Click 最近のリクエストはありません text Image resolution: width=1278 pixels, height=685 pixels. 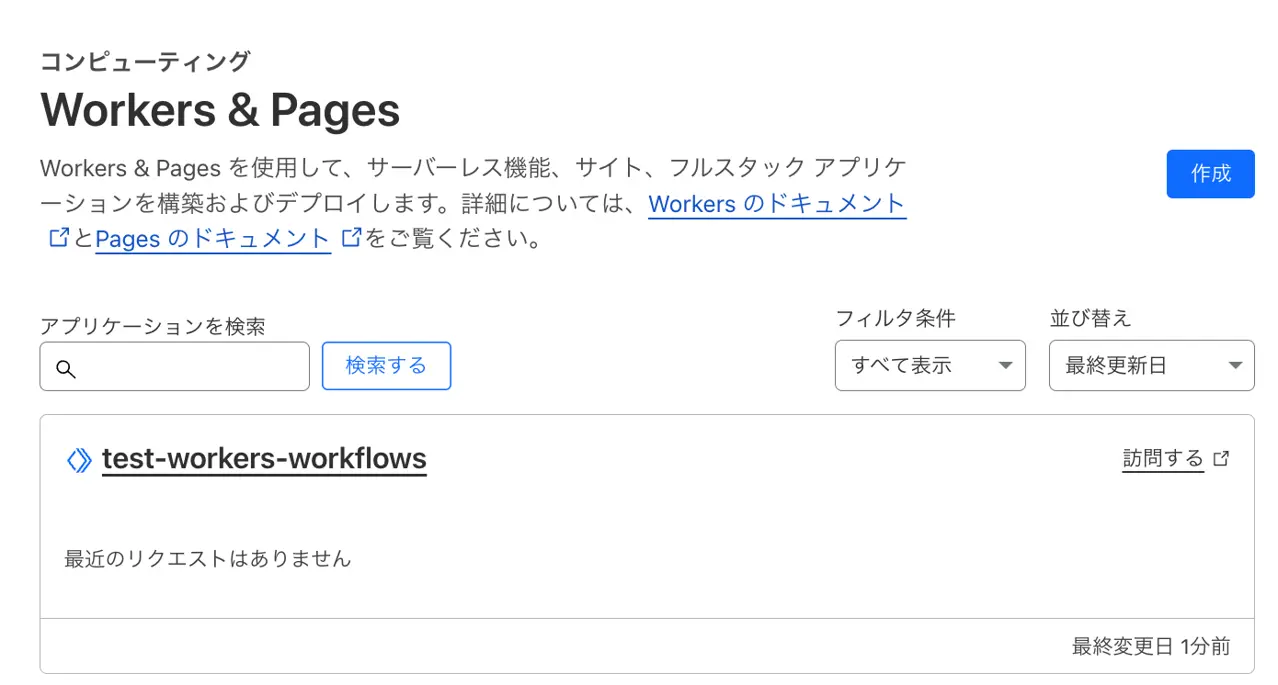[x=208, y=559]
